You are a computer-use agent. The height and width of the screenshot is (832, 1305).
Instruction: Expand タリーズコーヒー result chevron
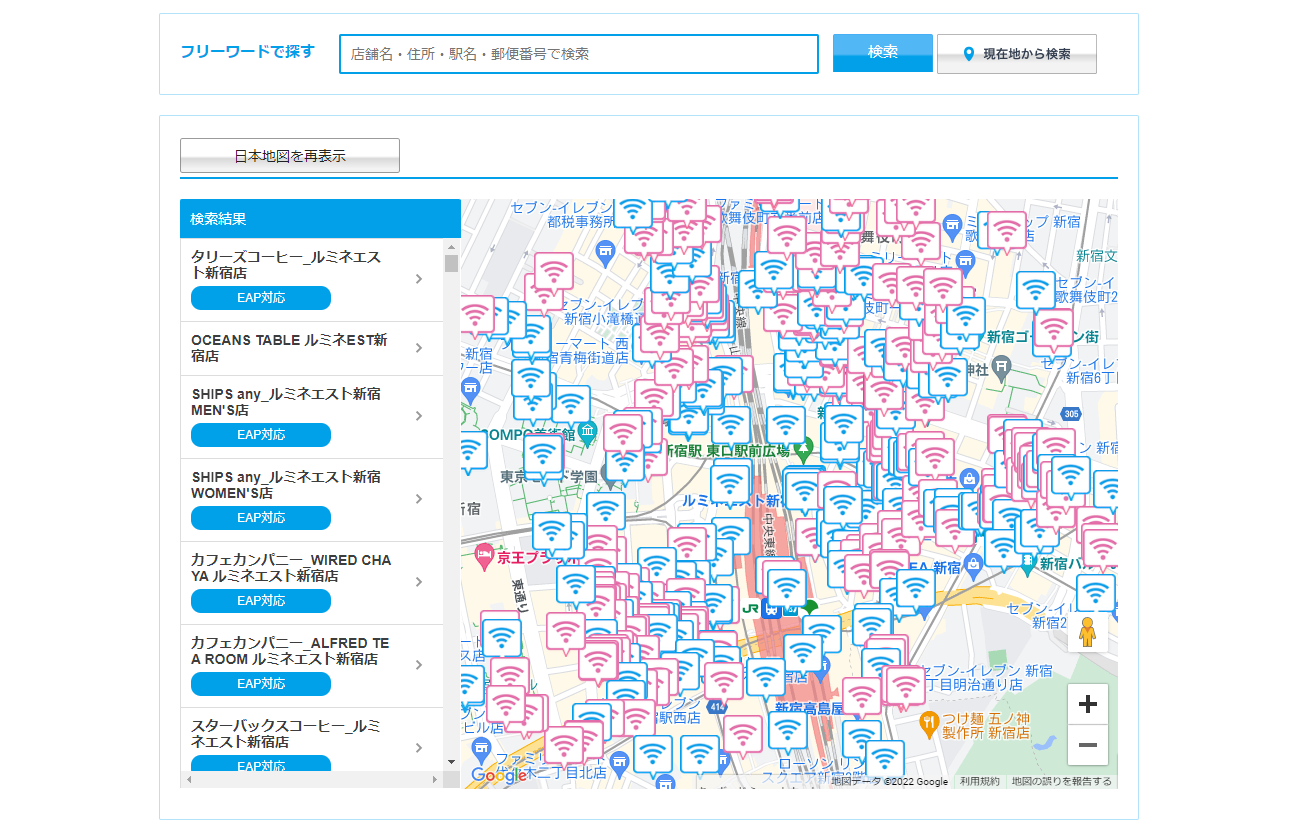pos(419,279)
